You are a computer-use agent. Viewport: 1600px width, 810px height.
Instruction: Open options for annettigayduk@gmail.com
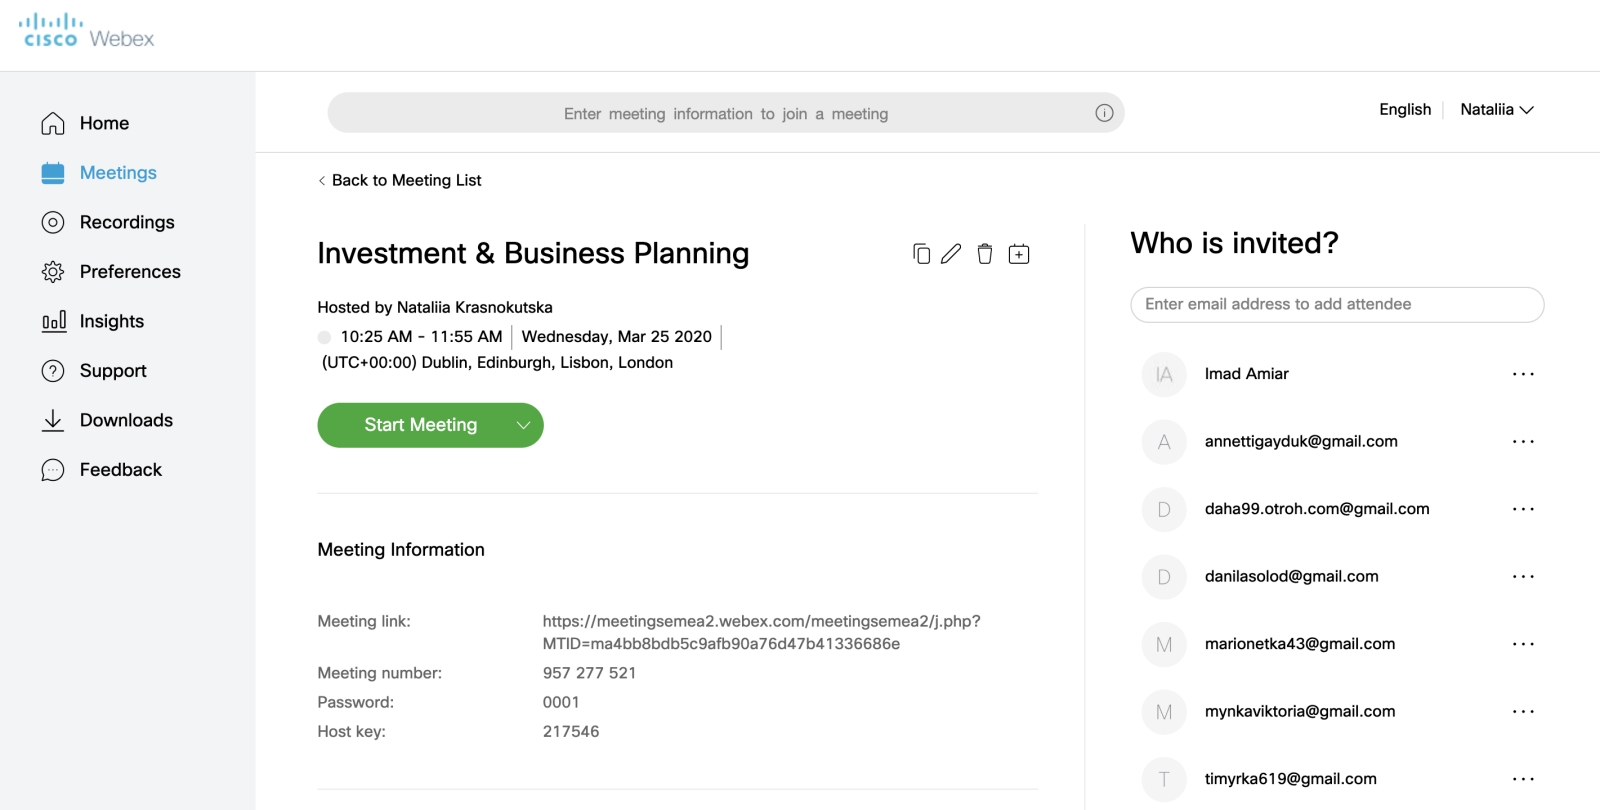tap(1522, 442)
